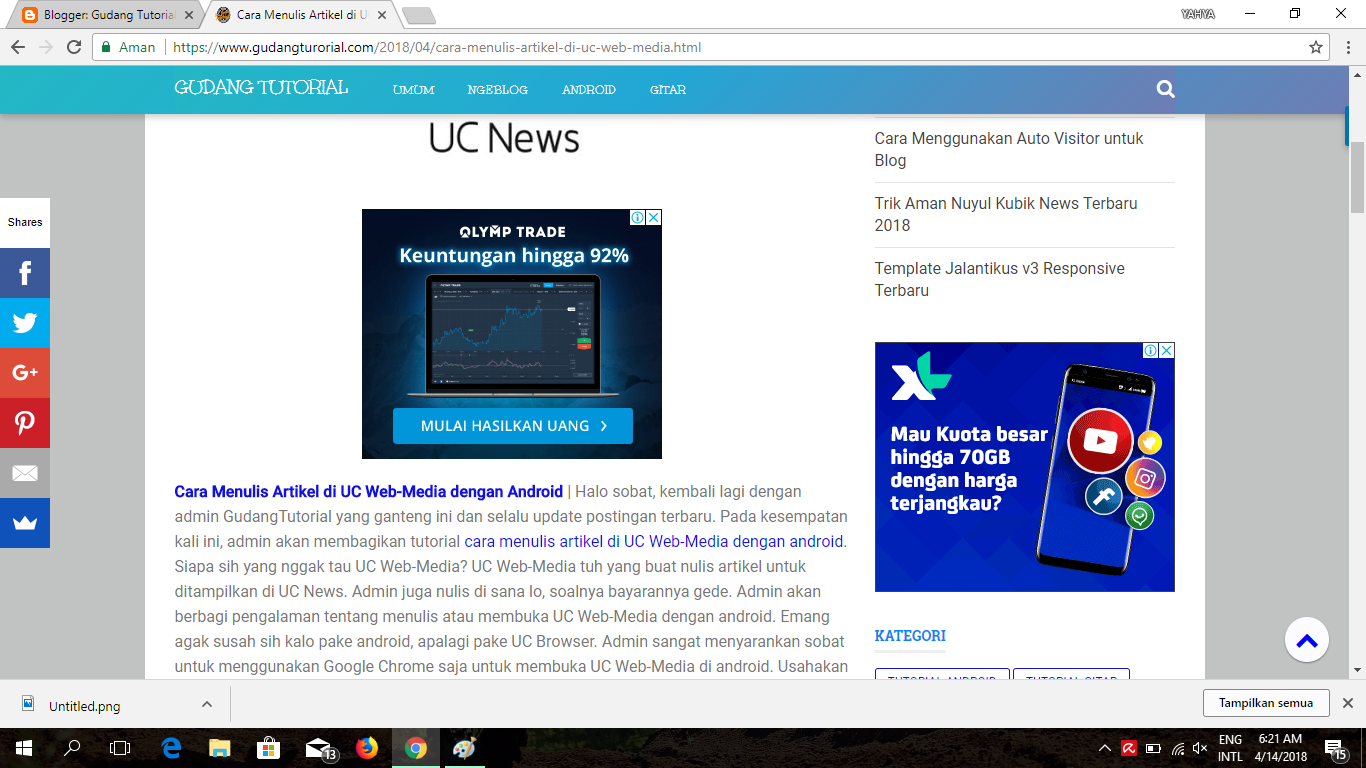
Task: Expand the Untitled.png download options chevron
Action: (206, 705)
